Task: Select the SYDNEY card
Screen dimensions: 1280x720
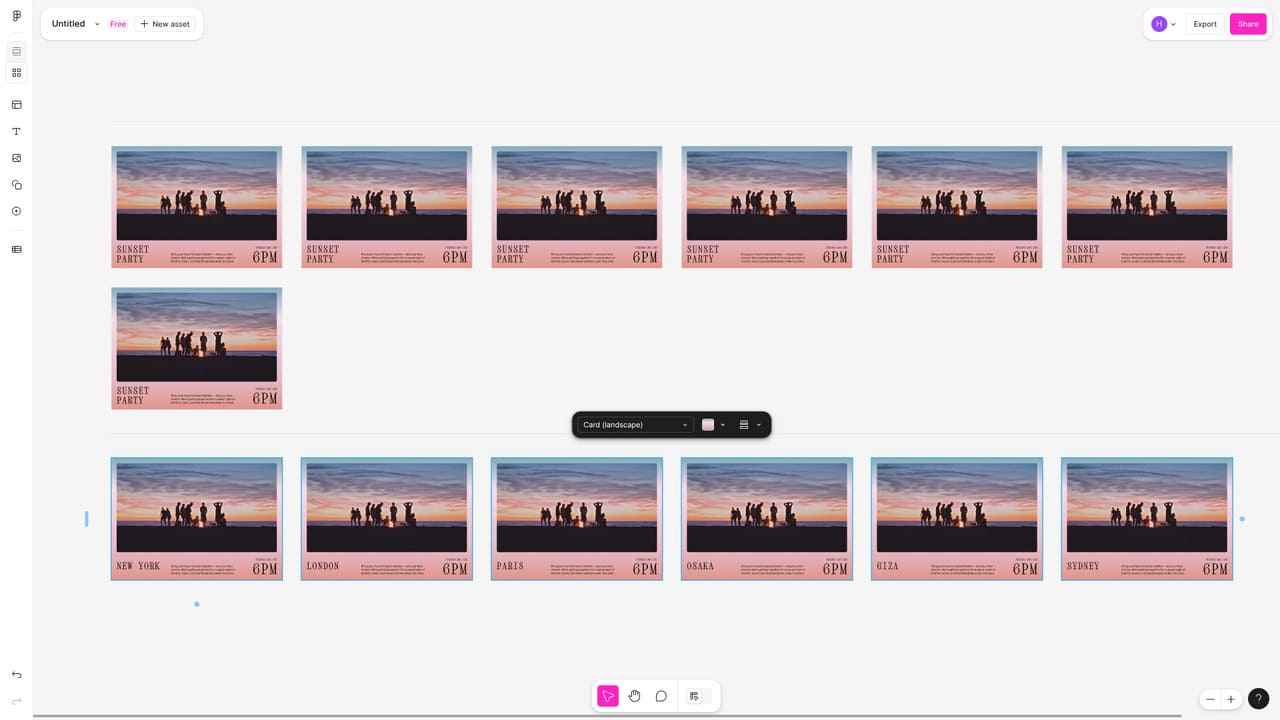Action: (x=1147, y=519)
